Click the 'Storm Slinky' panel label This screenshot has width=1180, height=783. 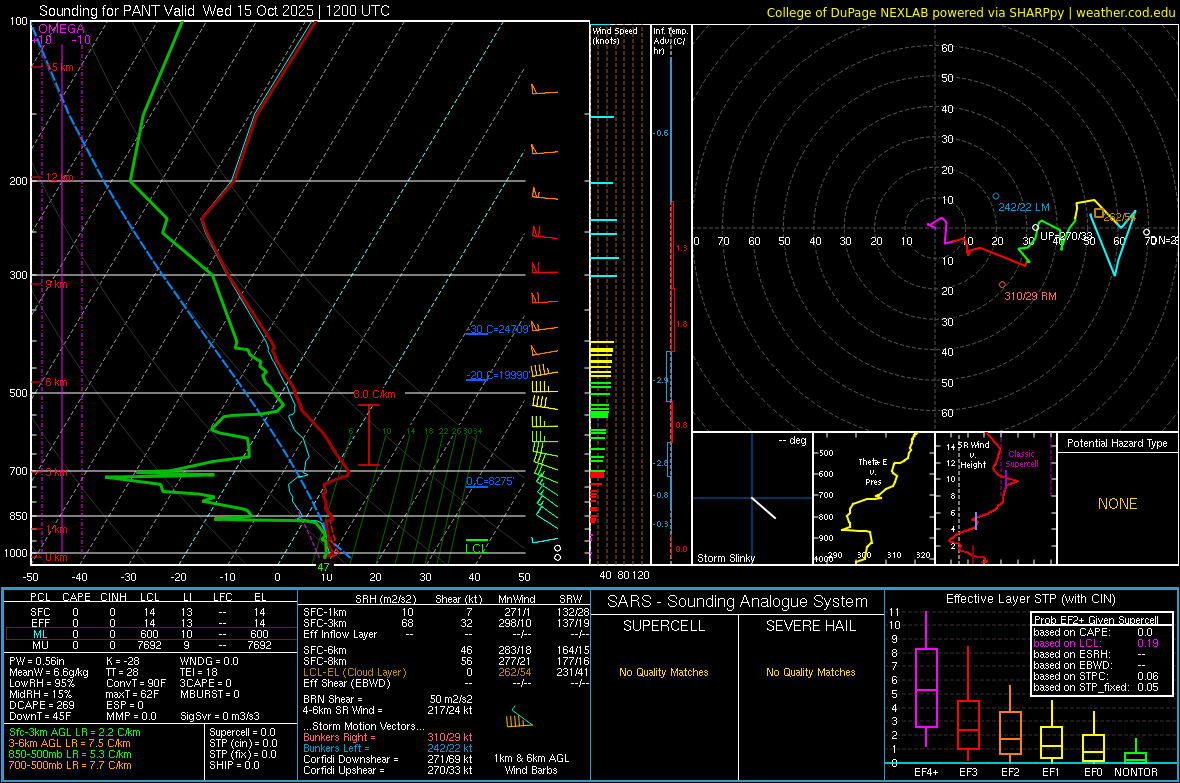725,558
